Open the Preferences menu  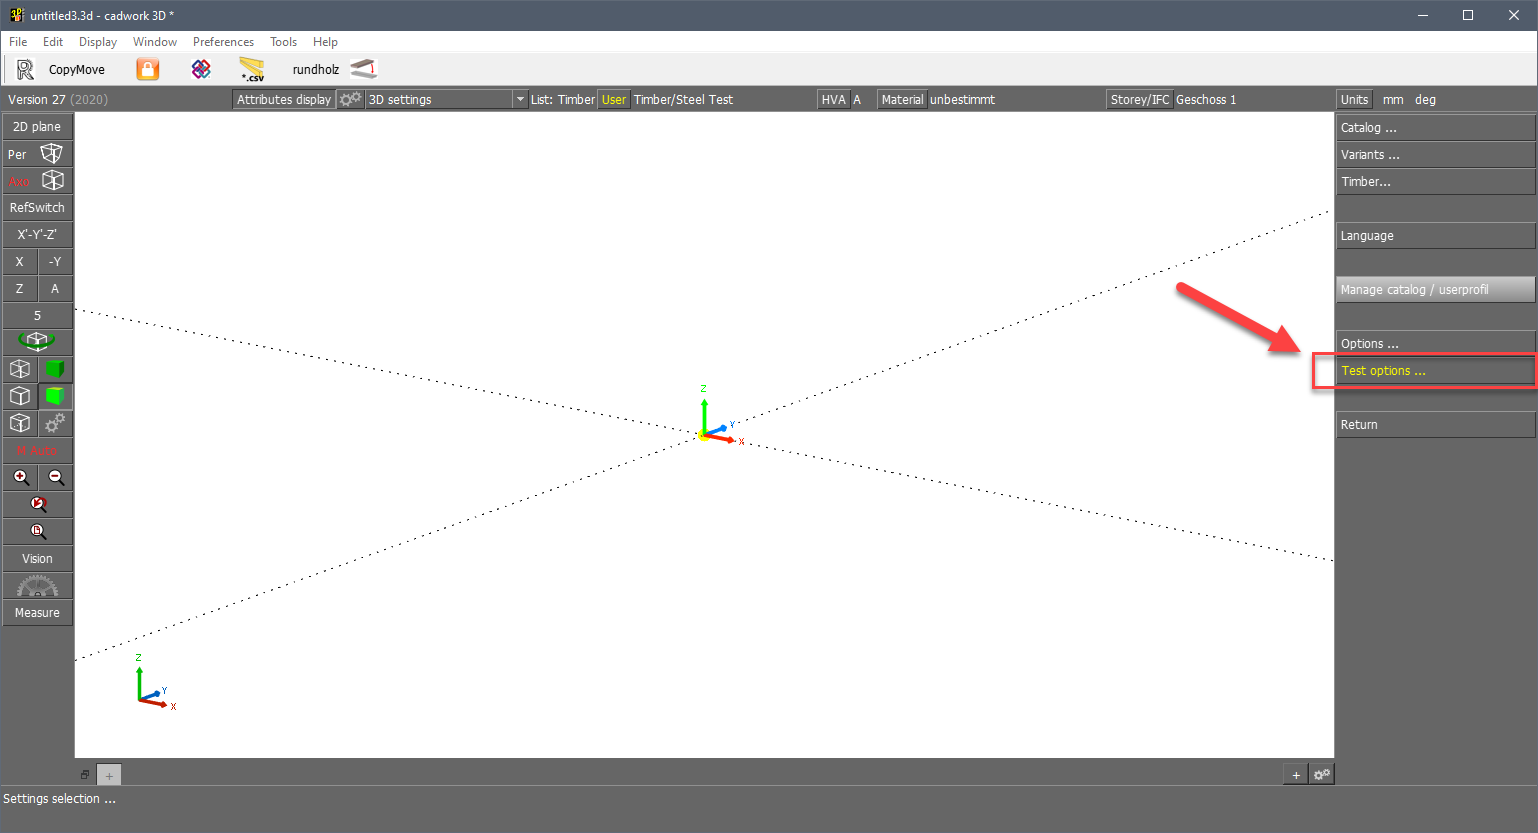pyautogui.click(x=222, y=41)
